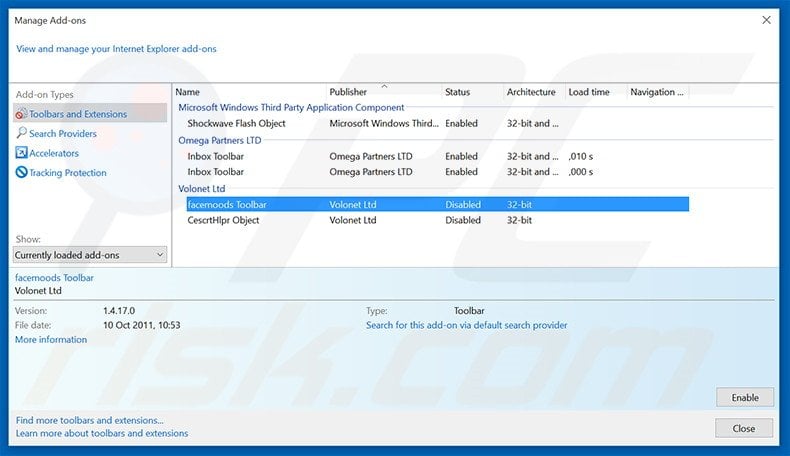Open Find more toolbars and extensions link
The width and height of the screenshot is (790, 456).
(90, 420)
